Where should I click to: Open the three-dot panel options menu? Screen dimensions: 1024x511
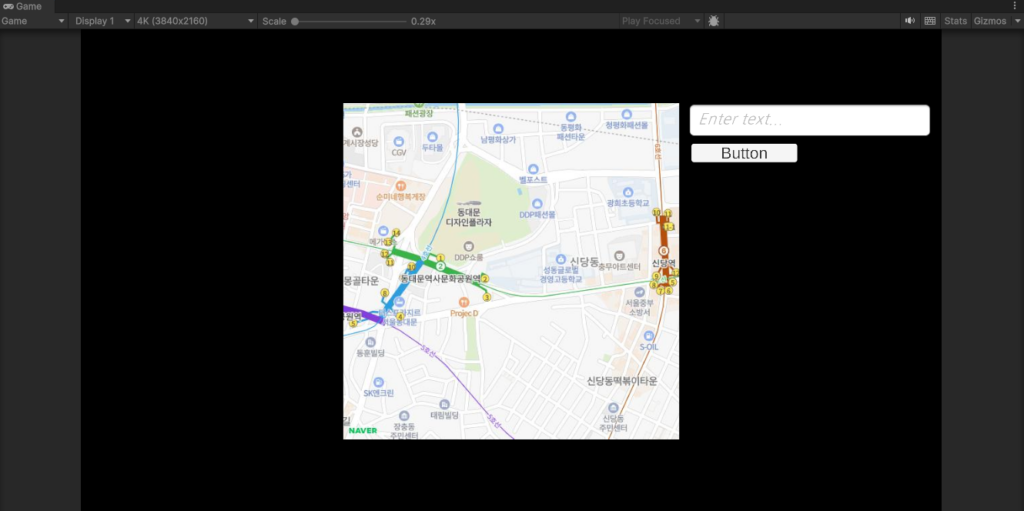click(1015, 6)
